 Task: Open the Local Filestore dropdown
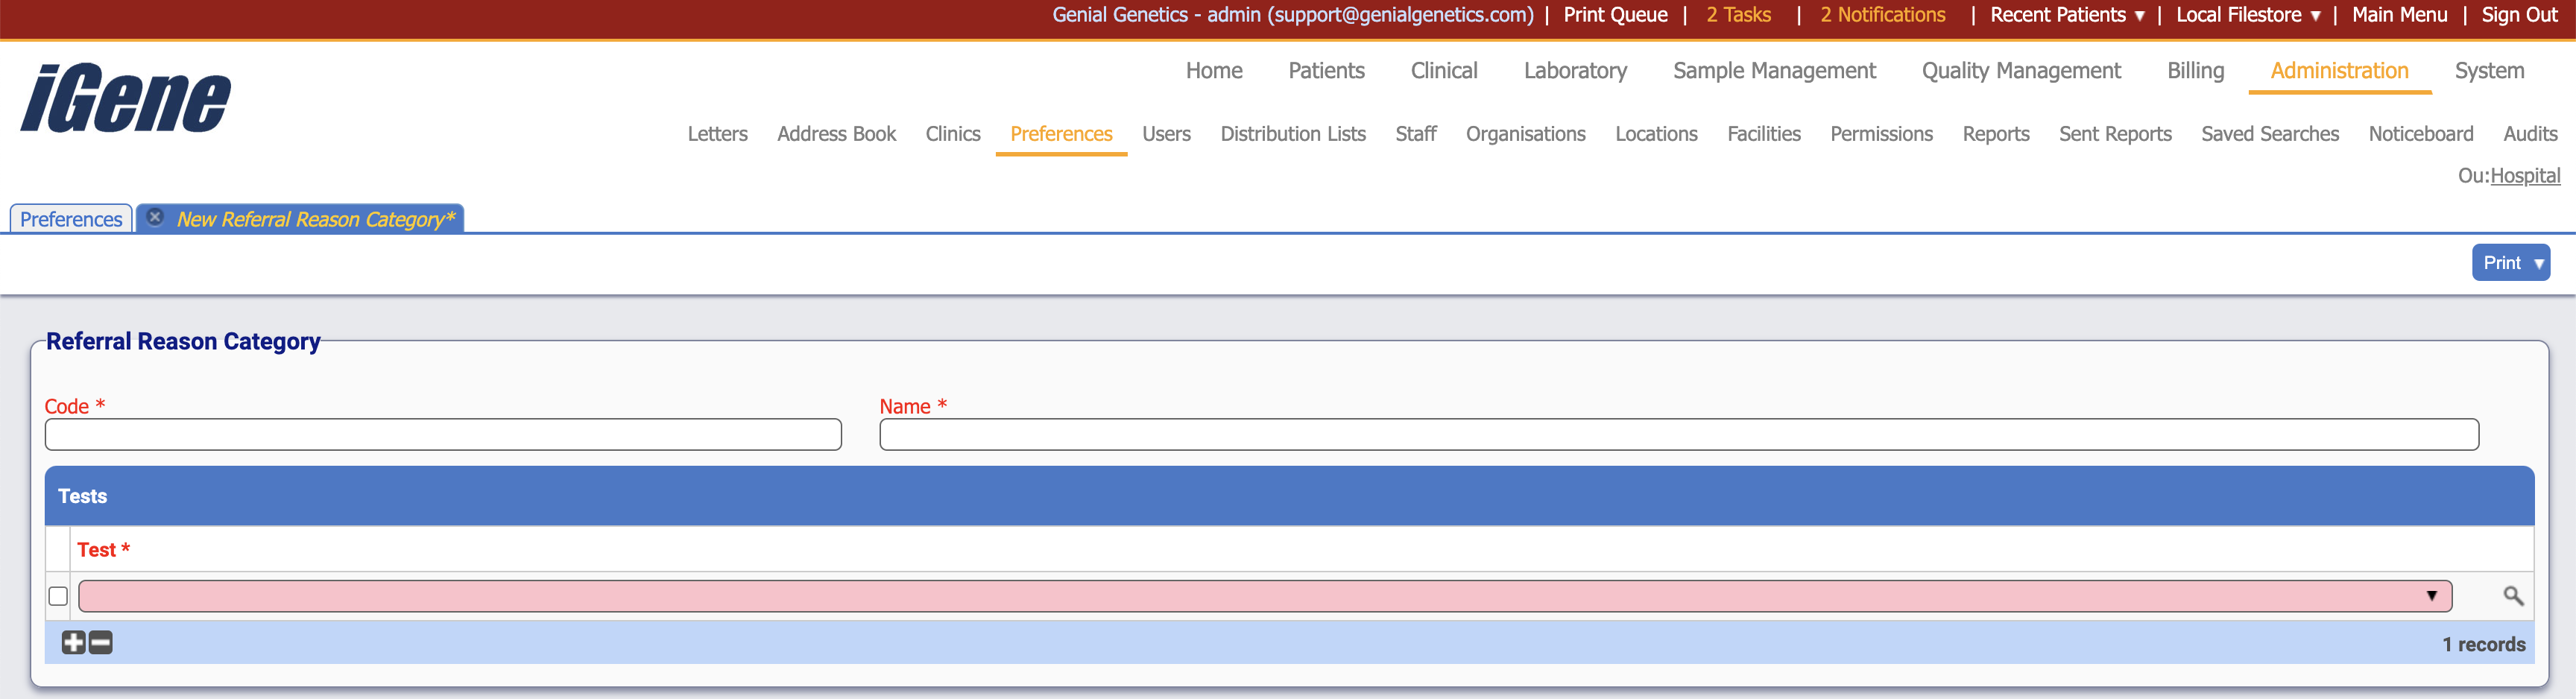pos(2246,15)
